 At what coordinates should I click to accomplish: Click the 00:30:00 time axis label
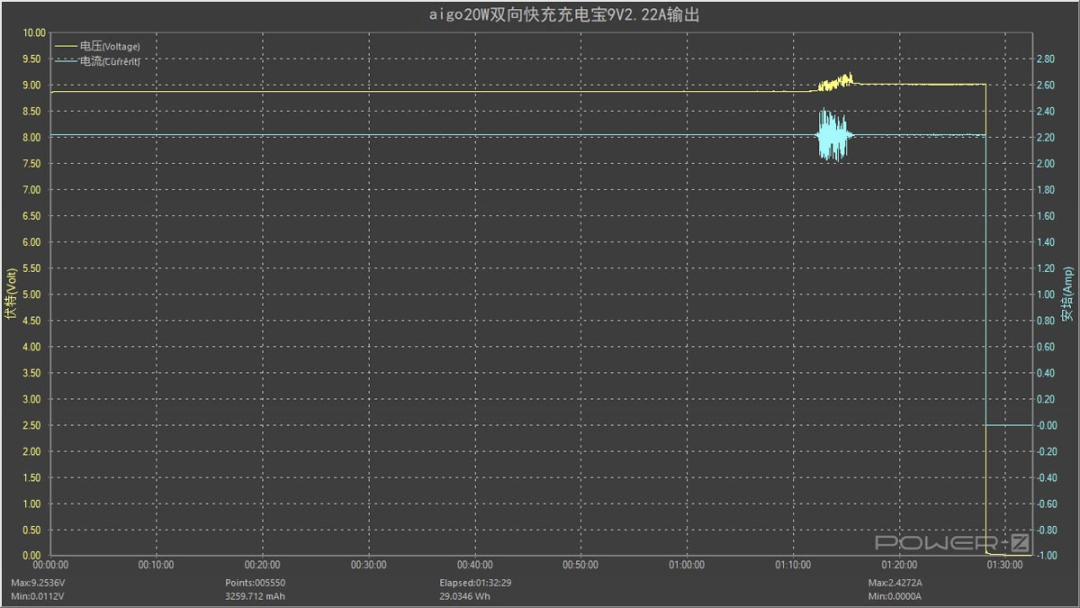point(368,565)
